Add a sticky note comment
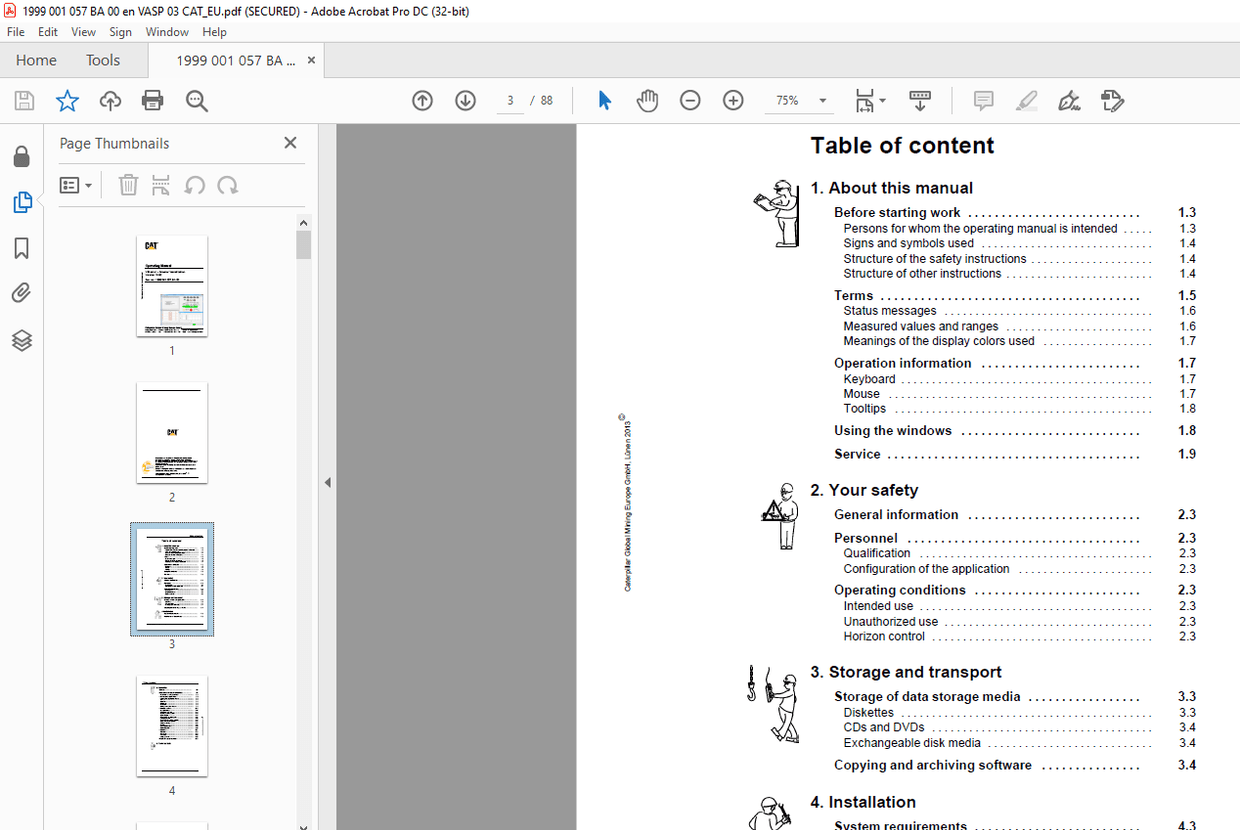1240x830 pixels. coord(983,100)
